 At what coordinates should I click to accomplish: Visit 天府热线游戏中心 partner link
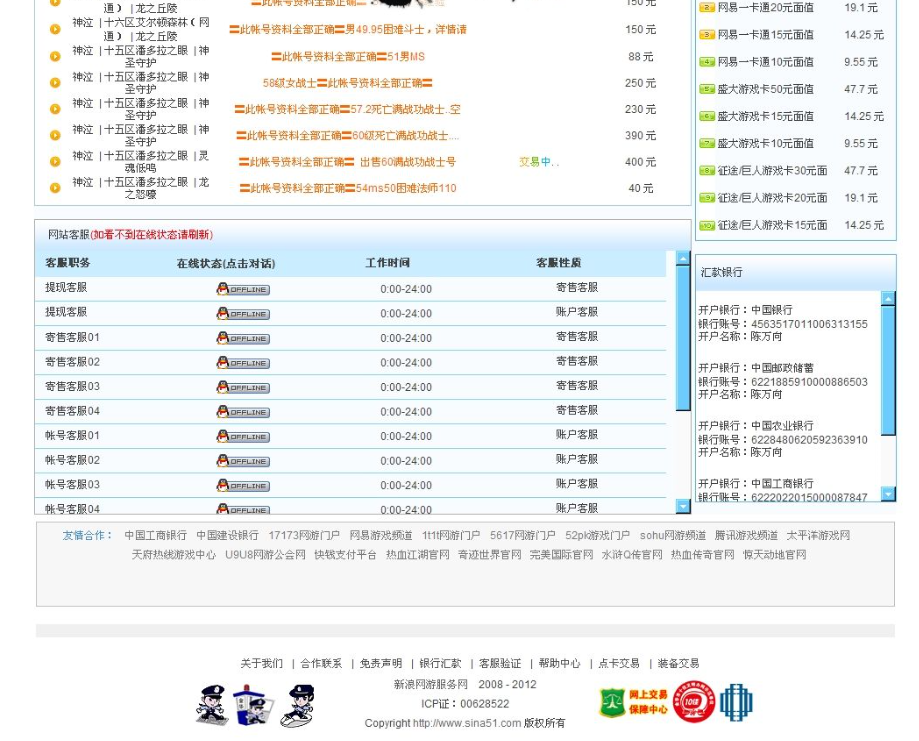tap(173, 555)
